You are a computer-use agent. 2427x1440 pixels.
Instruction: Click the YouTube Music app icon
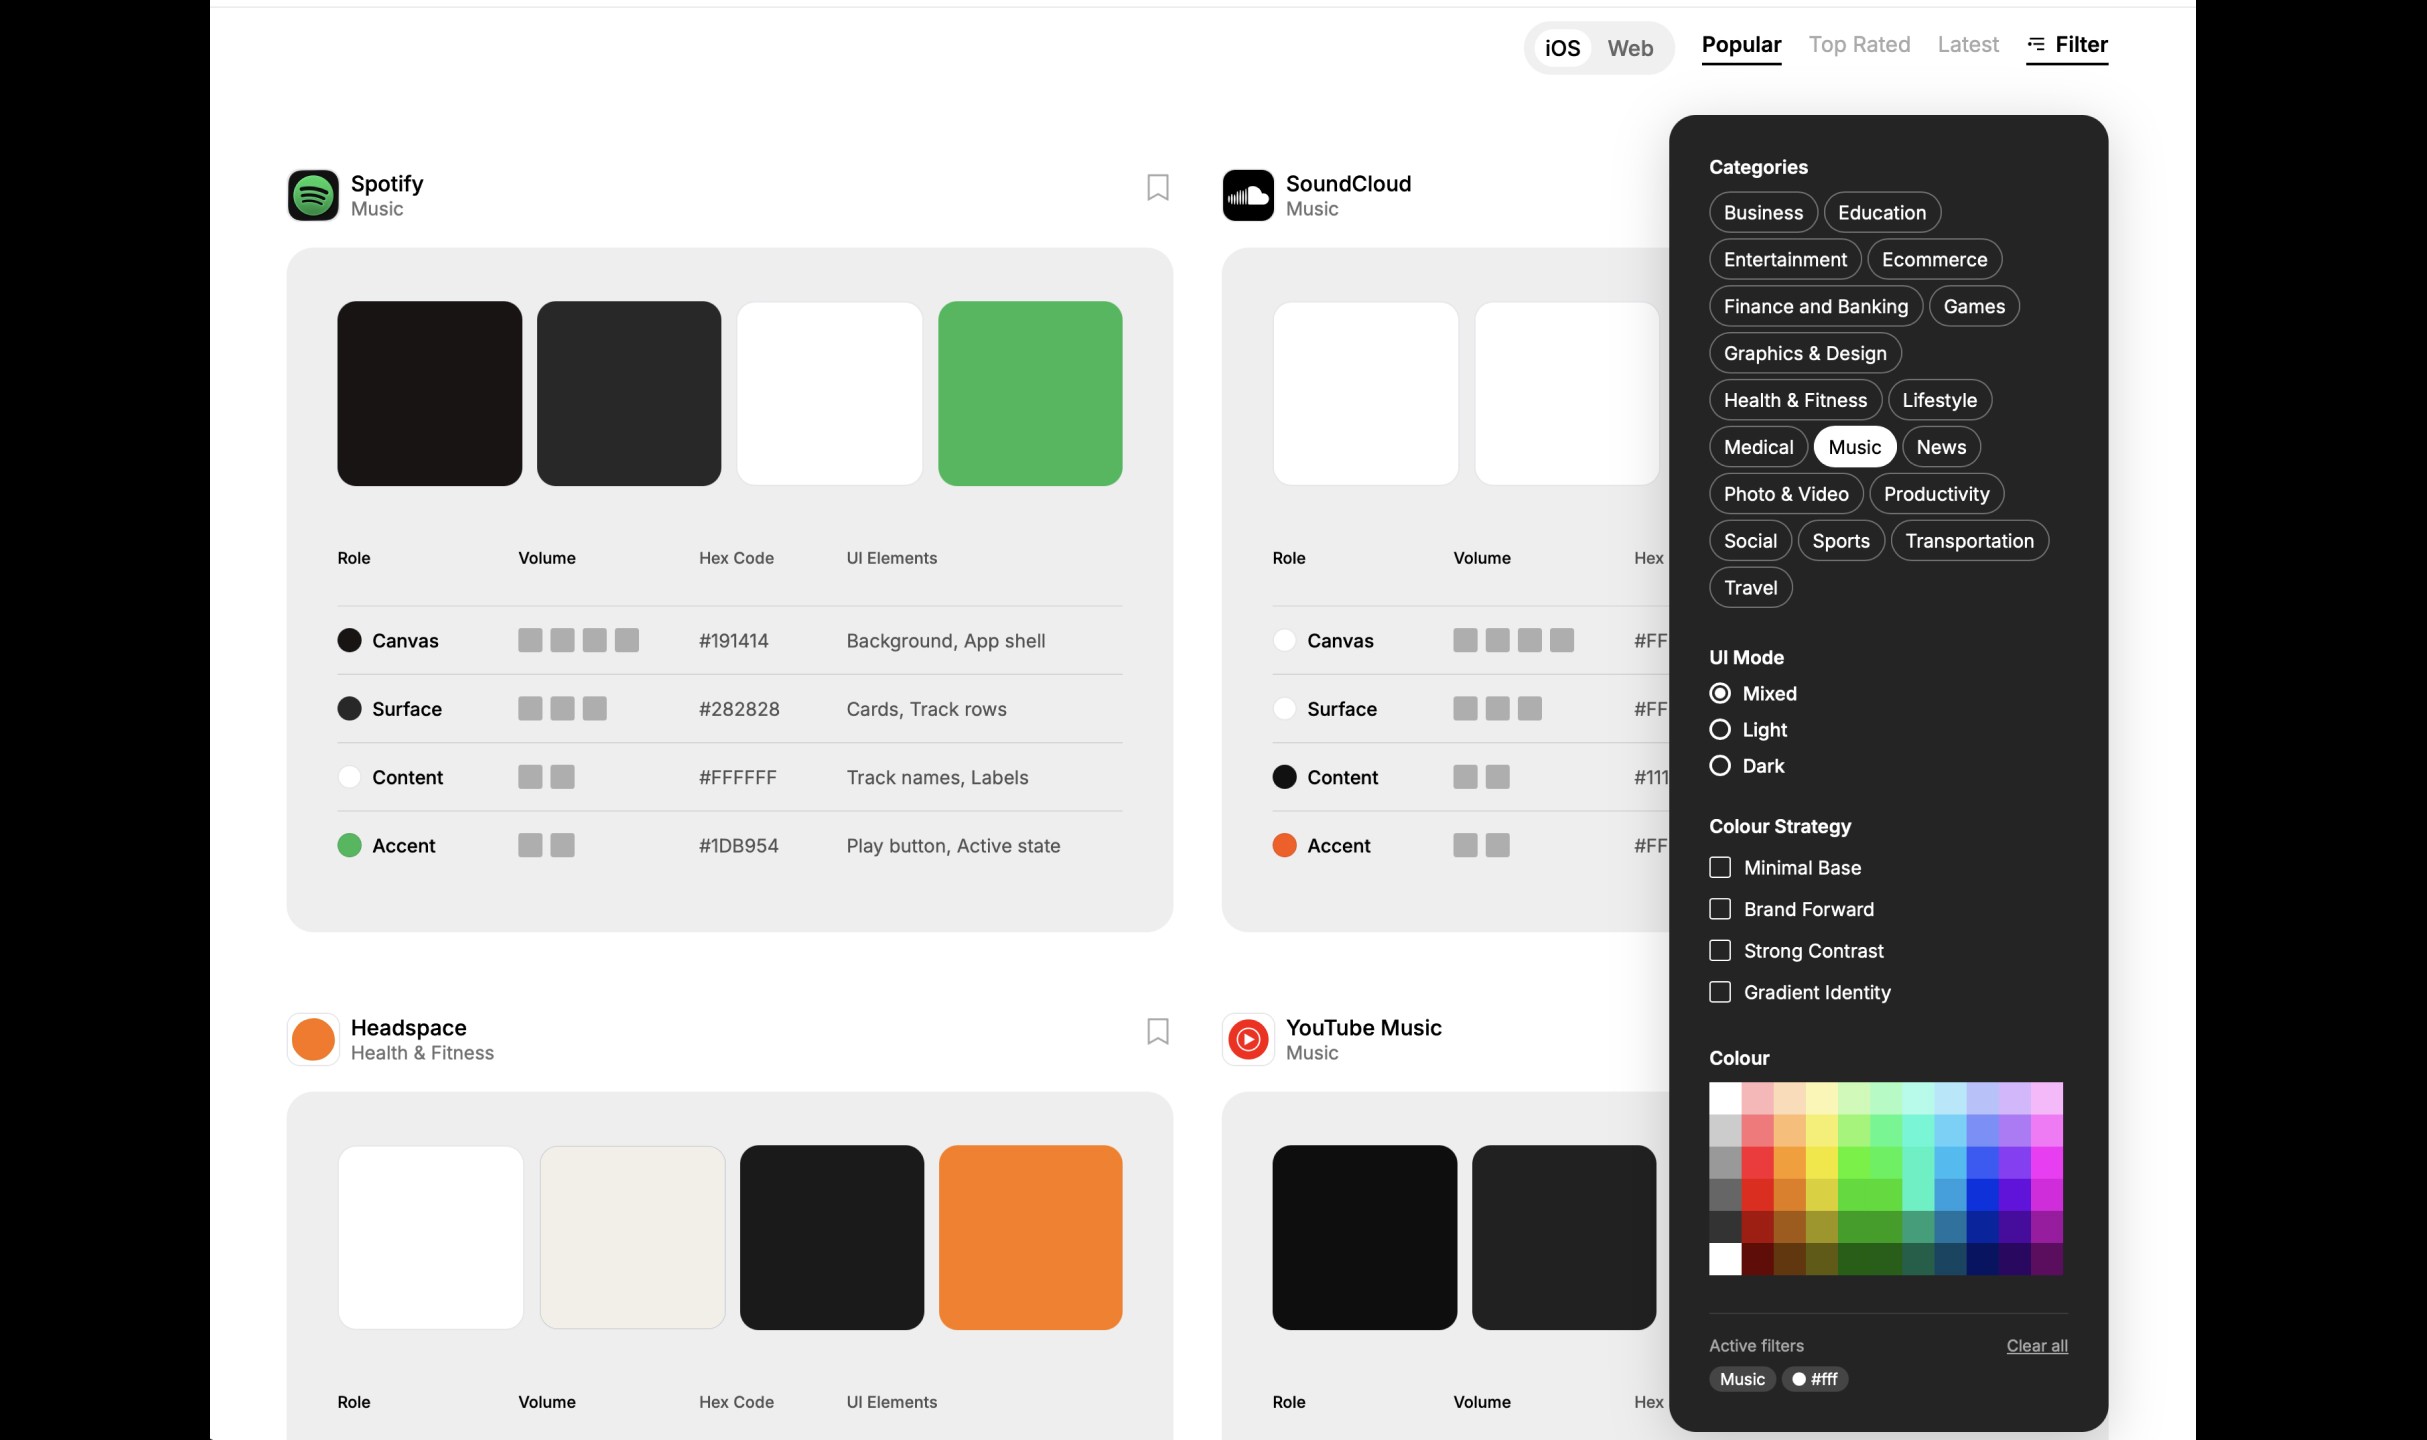tap(1248, 1039)
